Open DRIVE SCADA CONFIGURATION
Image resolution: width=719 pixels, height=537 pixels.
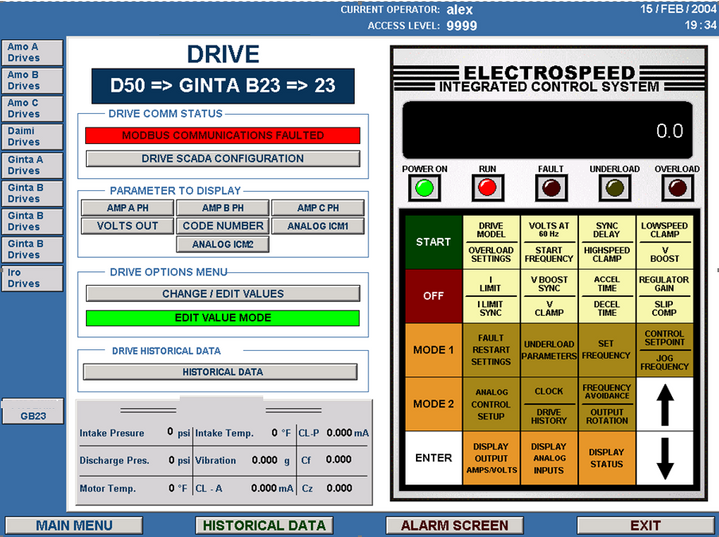click(x=223, y=159)
